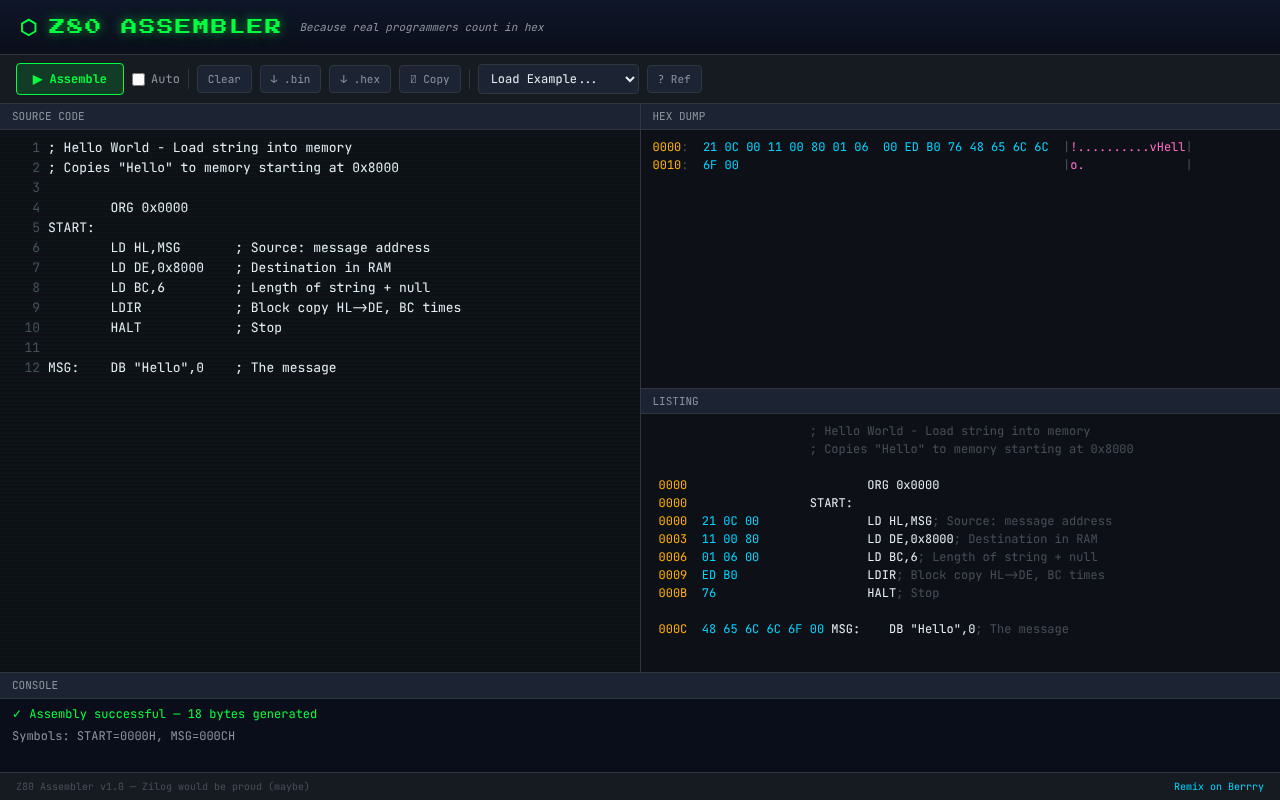
Task: Click the START: label in source code
Action: [x=71, y=228]
